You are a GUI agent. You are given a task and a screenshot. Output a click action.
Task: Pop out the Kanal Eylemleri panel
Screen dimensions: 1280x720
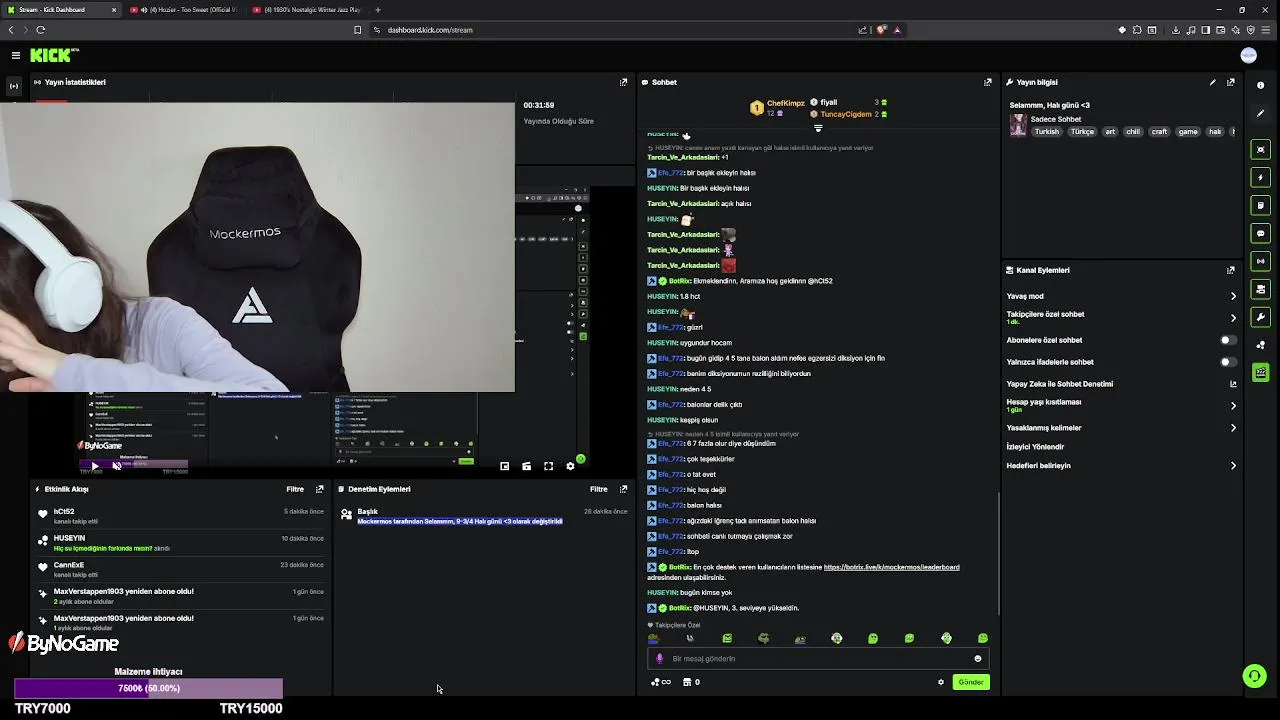(x=1230, y=270)
